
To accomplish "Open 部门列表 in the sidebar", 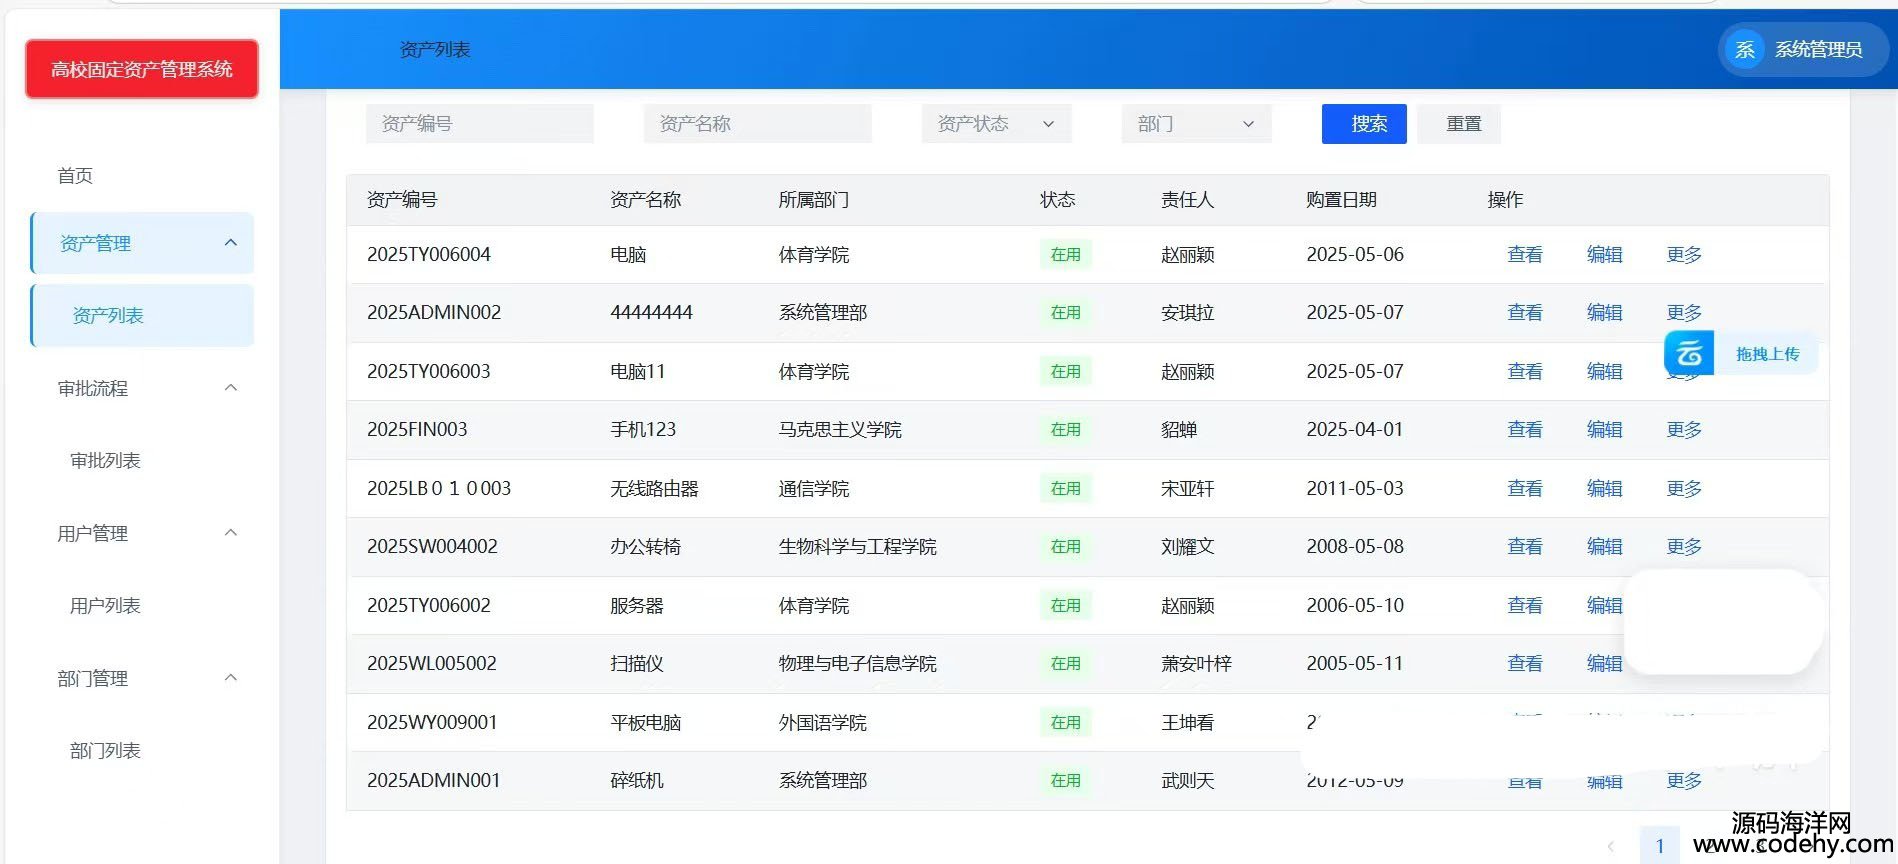I will (x=105, y=751).
